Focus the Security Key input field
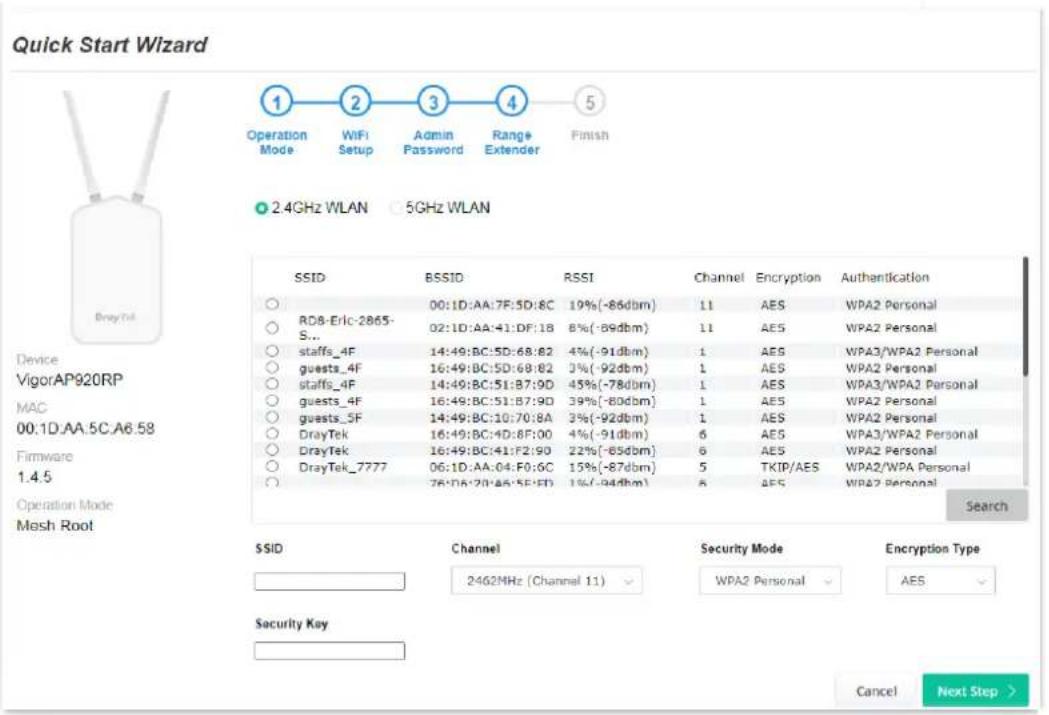The width and height of the screenshot is (1049, 715). click(x=329, y=650)
